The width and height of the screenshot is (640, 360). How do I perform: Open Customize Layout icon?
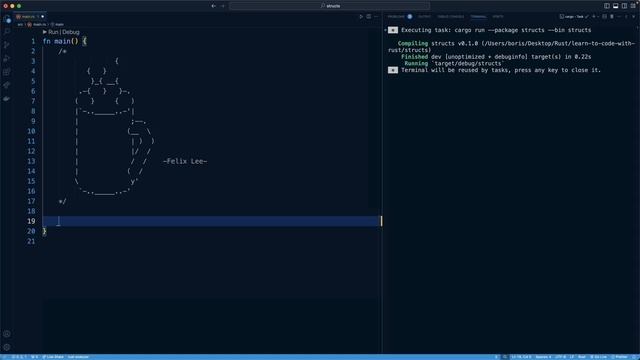click(633, 6)
